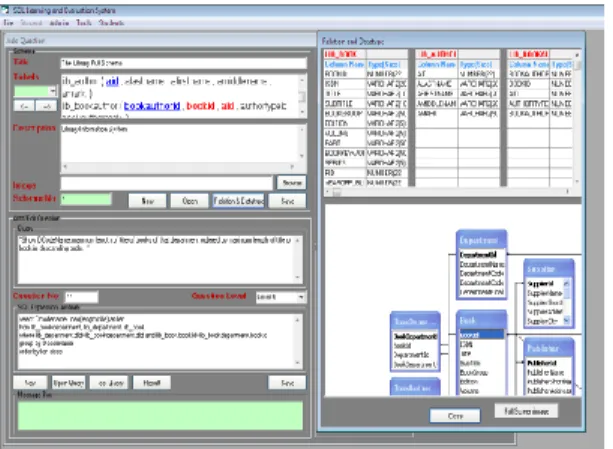The width and height of the screenshot is (613, 449).
Task: Click the Full Screen Image button
Action: coord(526,411)
